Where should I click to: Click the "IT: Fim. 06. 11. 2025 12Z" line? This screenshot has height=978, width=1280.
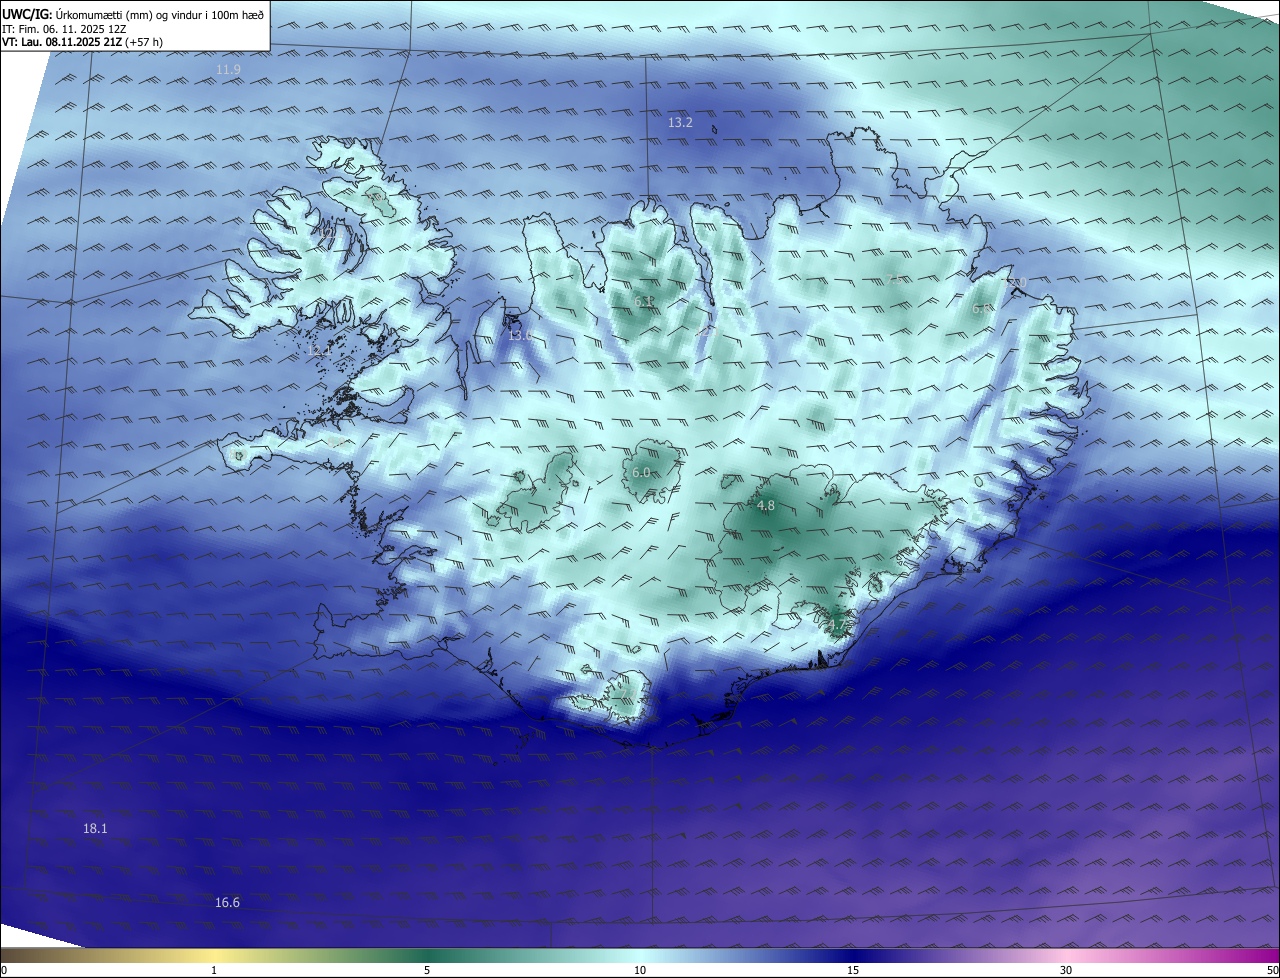[x=63, y=29]
